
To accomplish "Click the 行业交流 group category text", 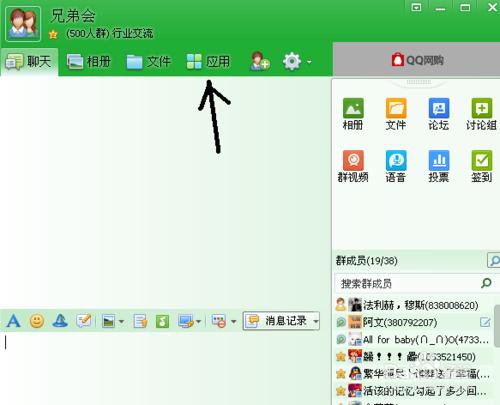I will tap(133, 33).
